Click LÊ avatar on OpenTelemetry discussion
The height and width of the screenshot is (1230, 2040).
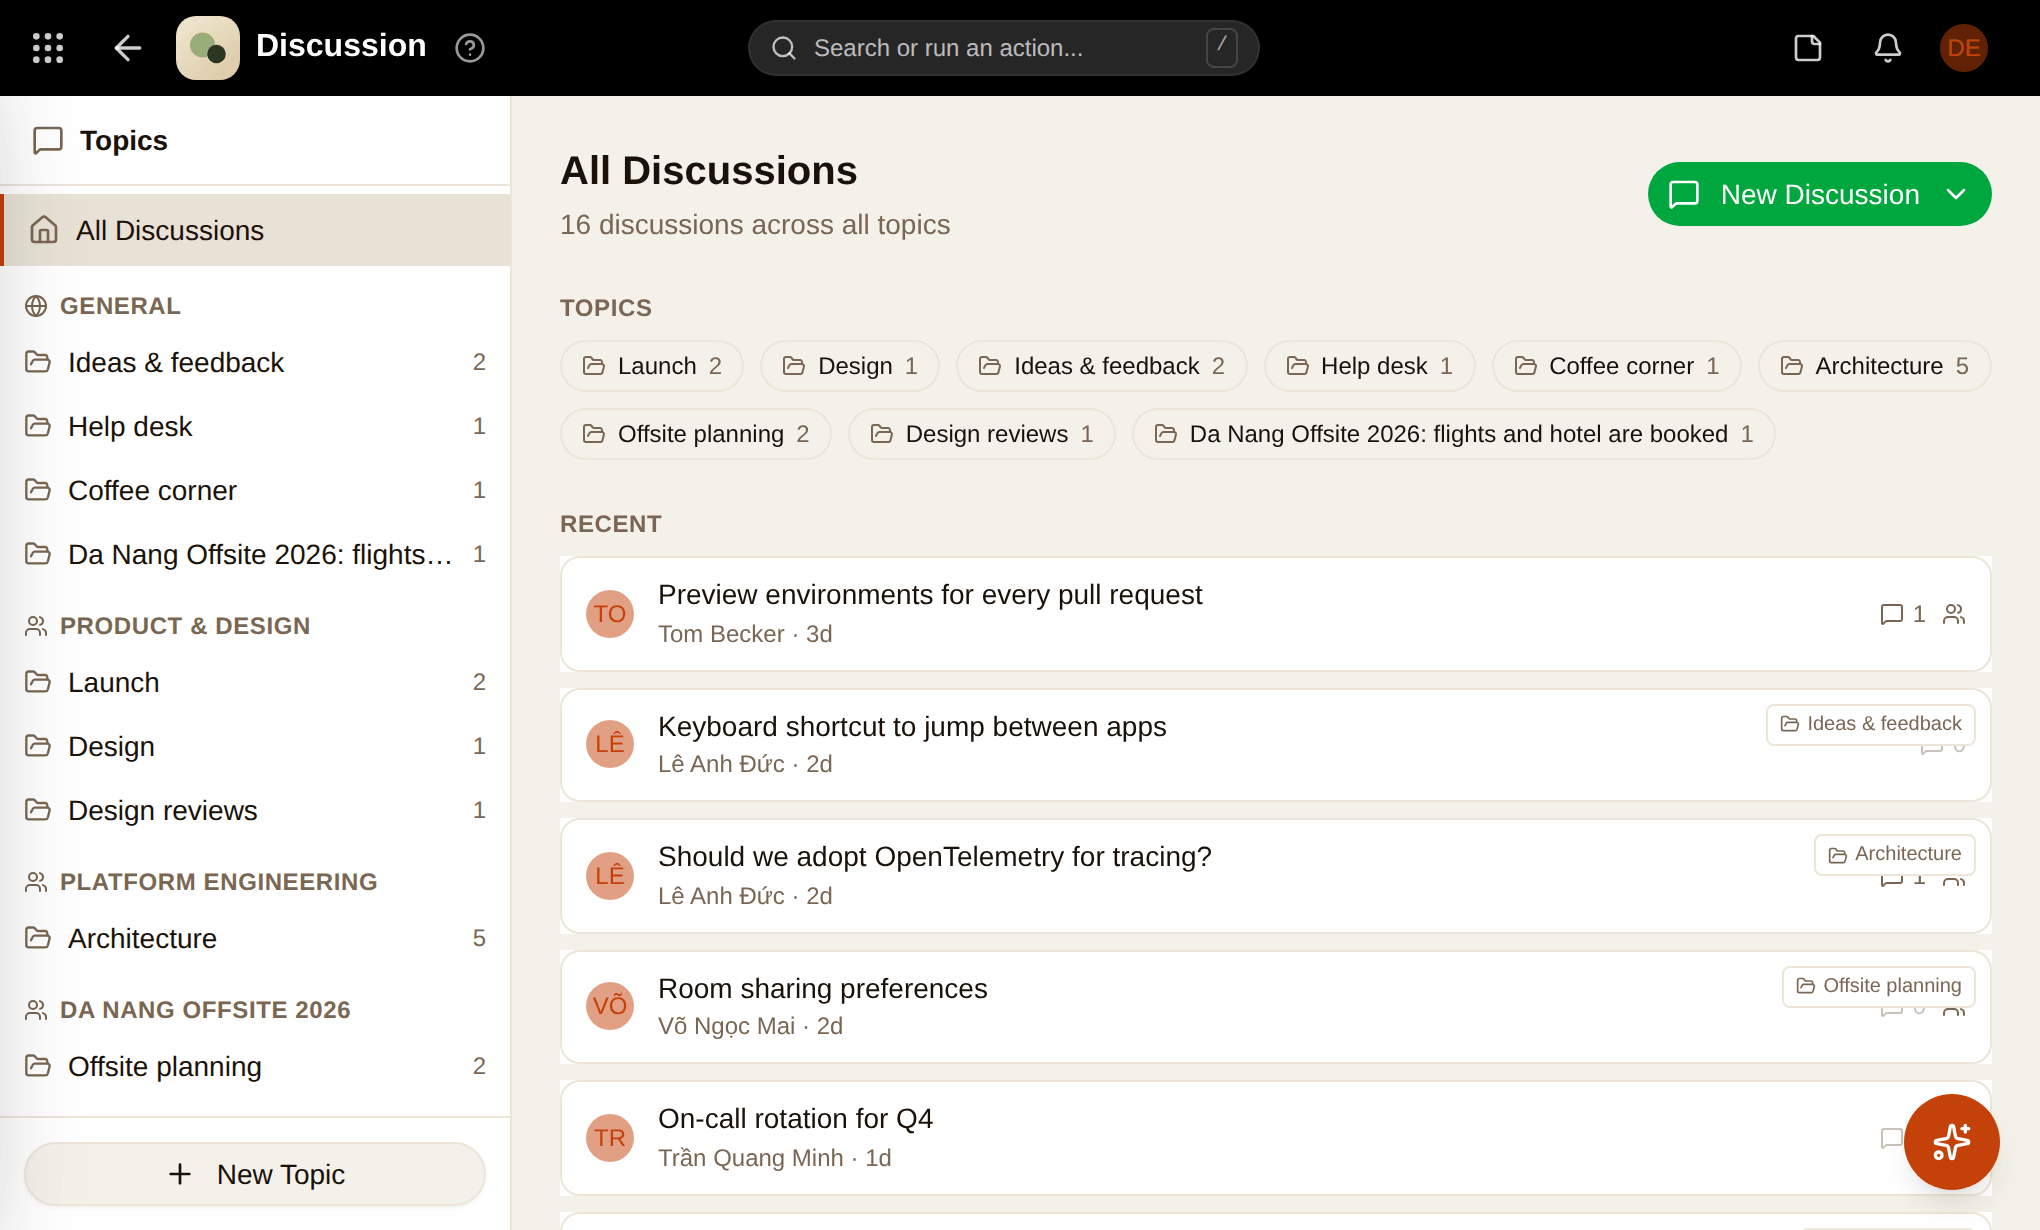610,876
